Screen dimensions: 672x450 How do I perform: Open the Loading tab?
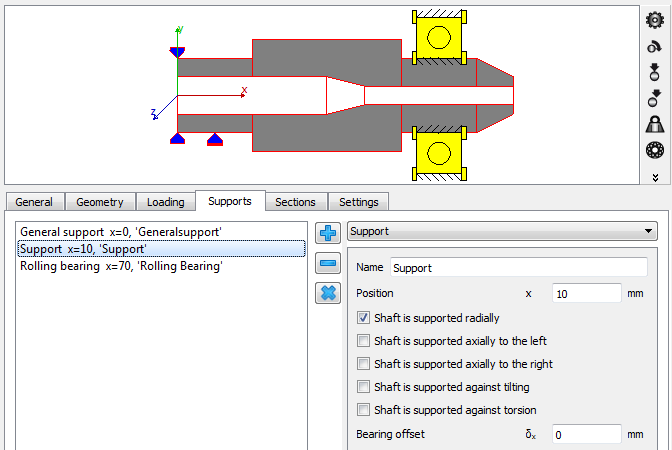165,202
